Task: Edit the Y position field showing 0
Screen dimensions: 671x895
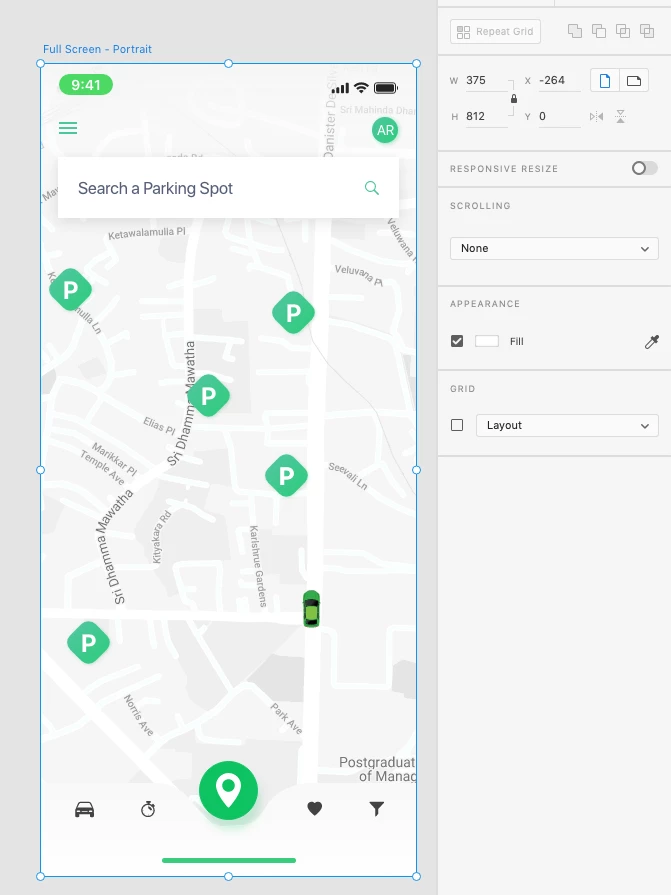Action: click(x=559, y=116)
